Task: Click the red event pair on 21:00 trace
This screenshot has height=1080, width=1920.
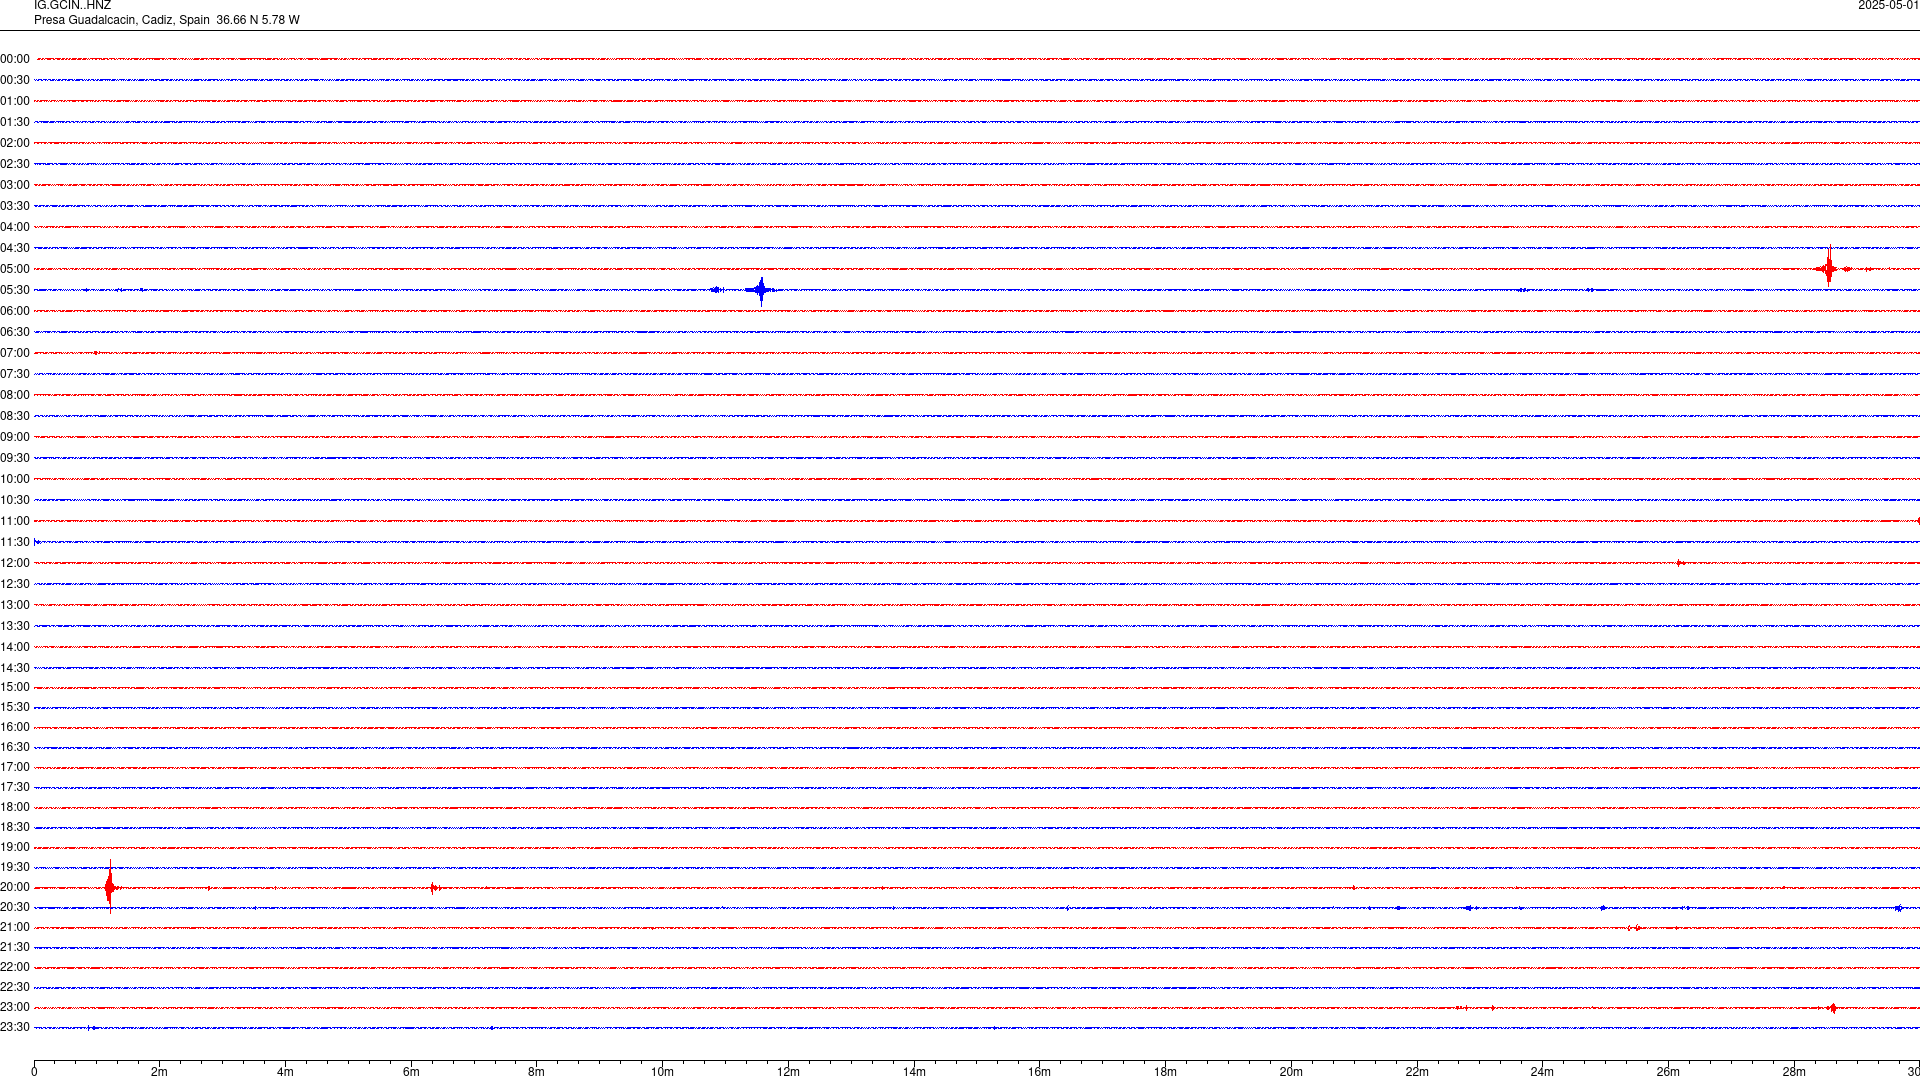Action: [1634, 928]
